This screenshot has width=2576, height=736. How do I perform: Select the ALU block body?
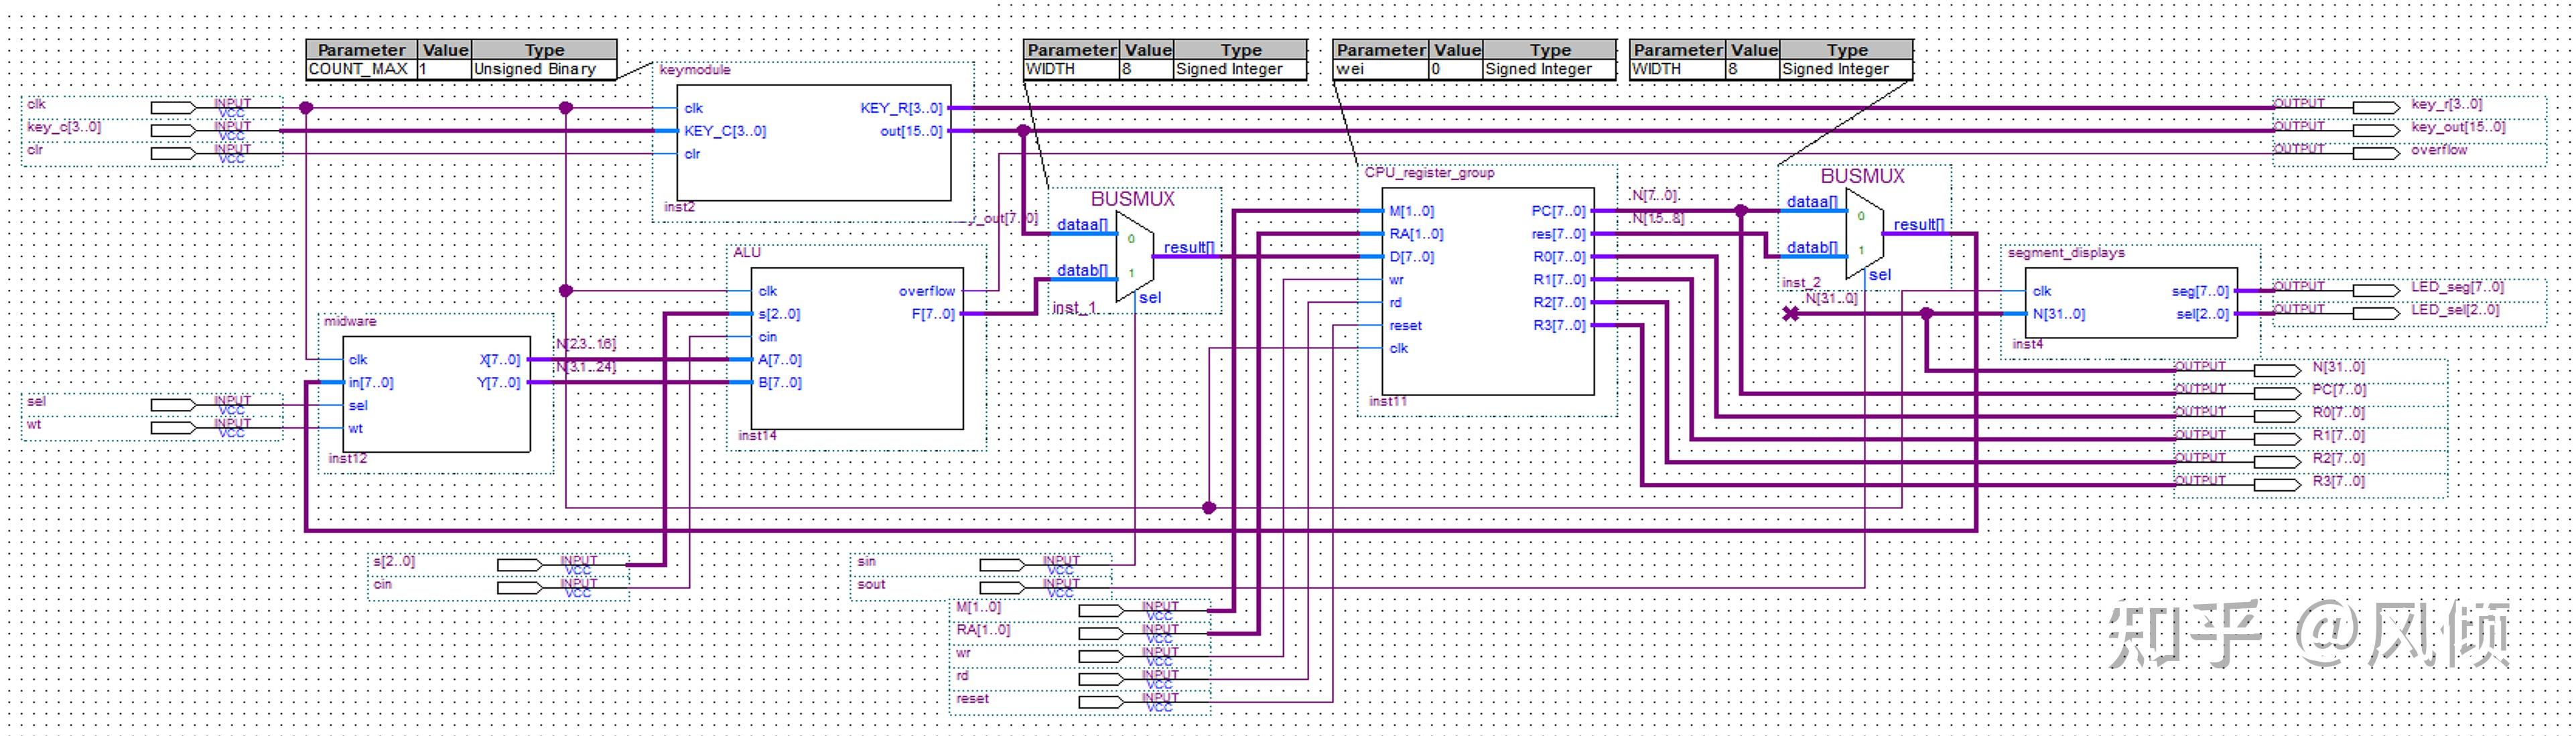click(857, 348)
